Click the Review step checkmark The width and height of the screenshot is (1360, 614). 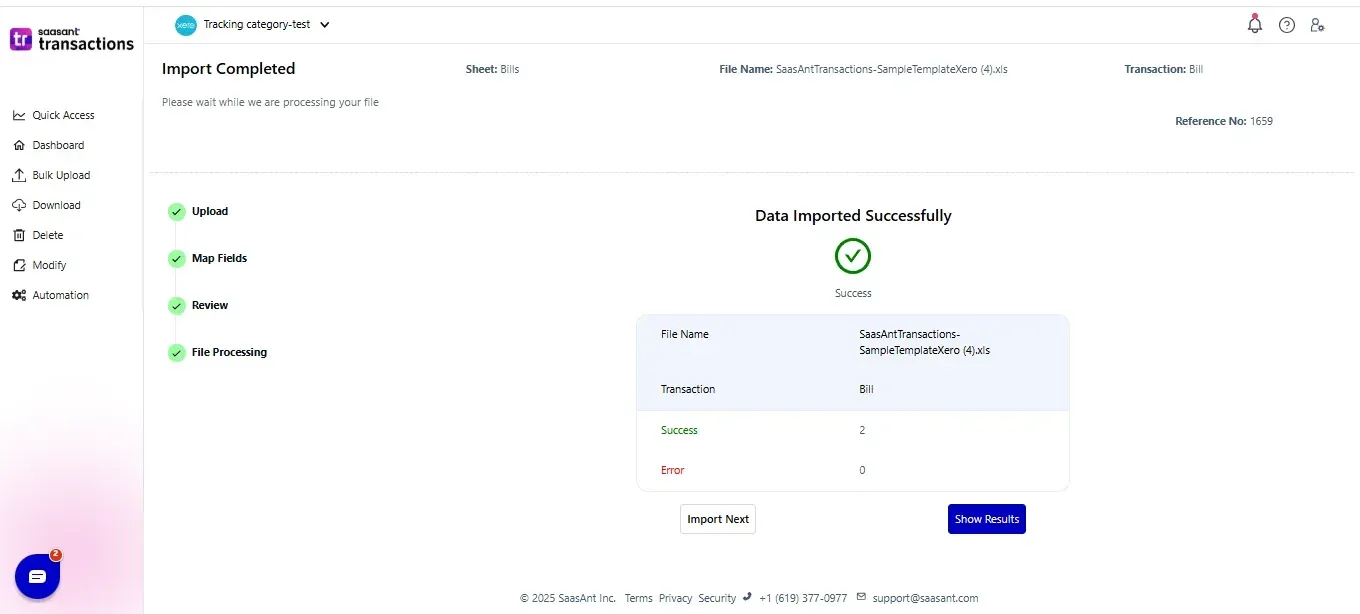click(177, 305)
